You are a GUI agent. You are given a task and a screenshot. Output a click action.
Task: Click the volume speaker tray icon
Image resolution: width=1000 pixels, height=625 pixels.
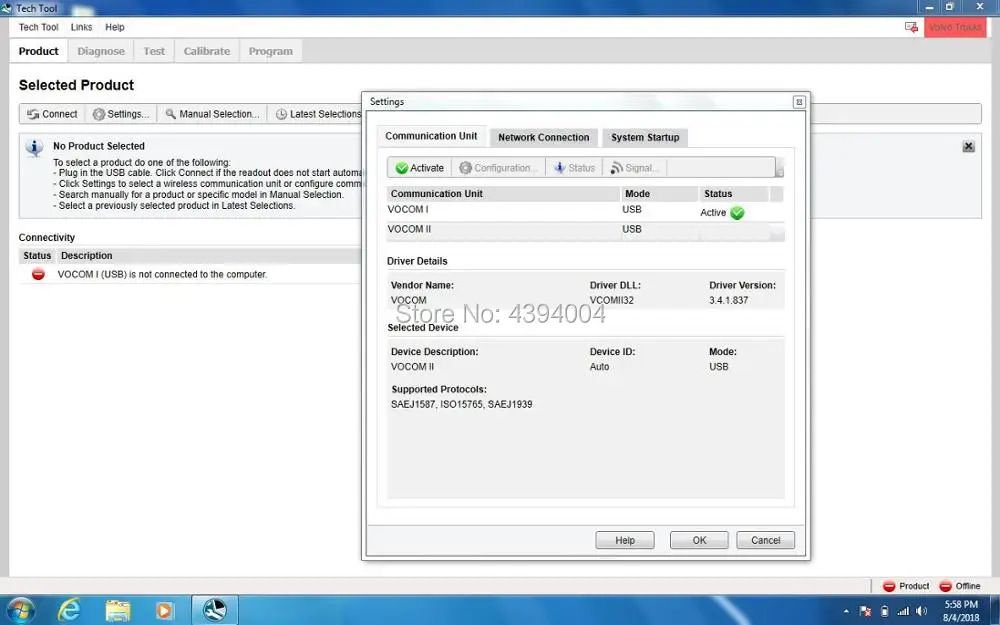tap(921, 611)
